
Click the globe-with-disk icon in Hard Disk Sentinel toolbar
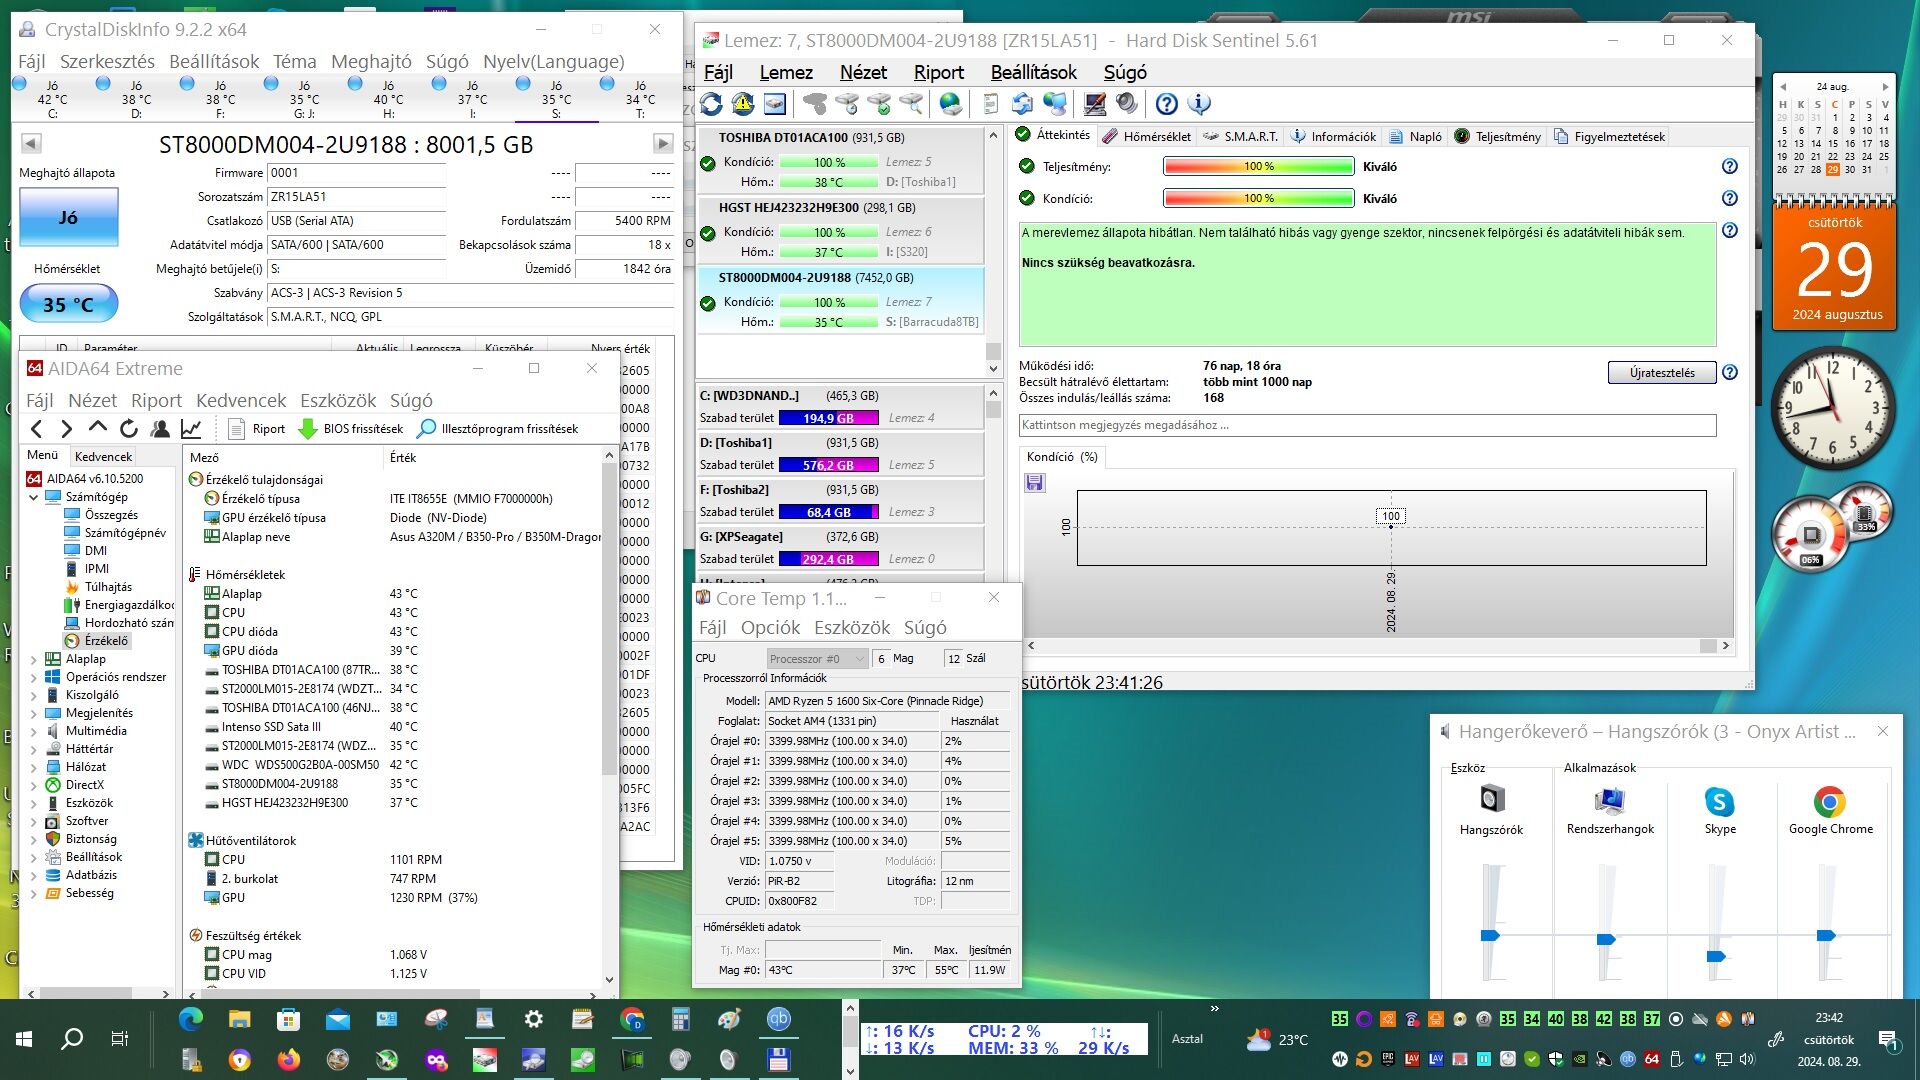pyautogui.click(x=951, y=104)
